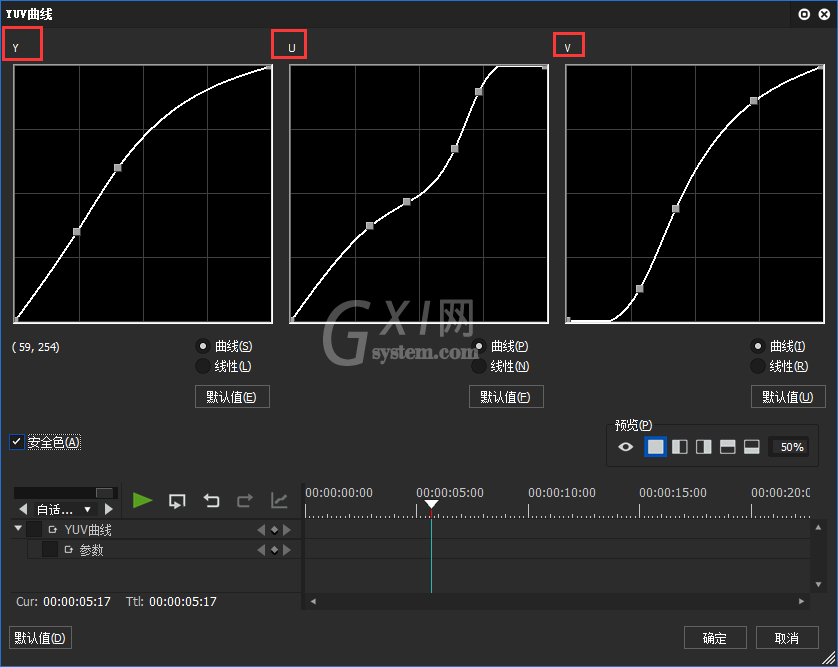Click middle control point on V curve
The image size is (838, 667).
(x=676, y=208)
